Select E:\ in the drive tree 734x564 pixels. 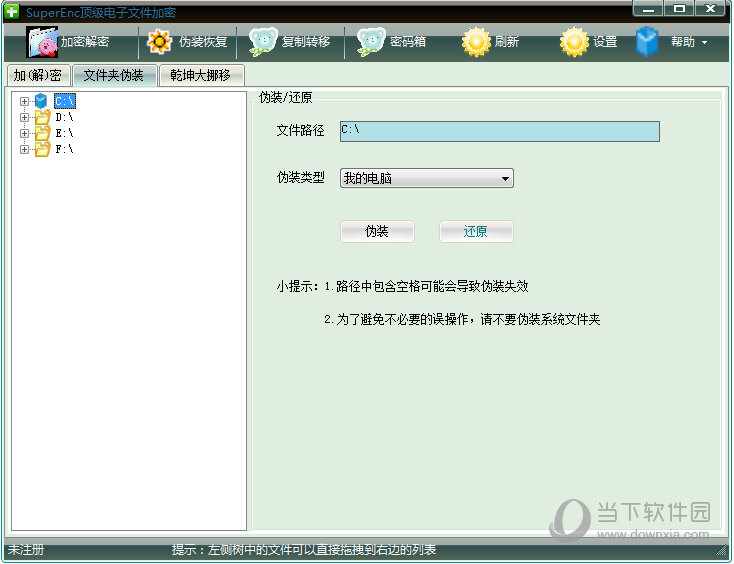coord(65,133)
